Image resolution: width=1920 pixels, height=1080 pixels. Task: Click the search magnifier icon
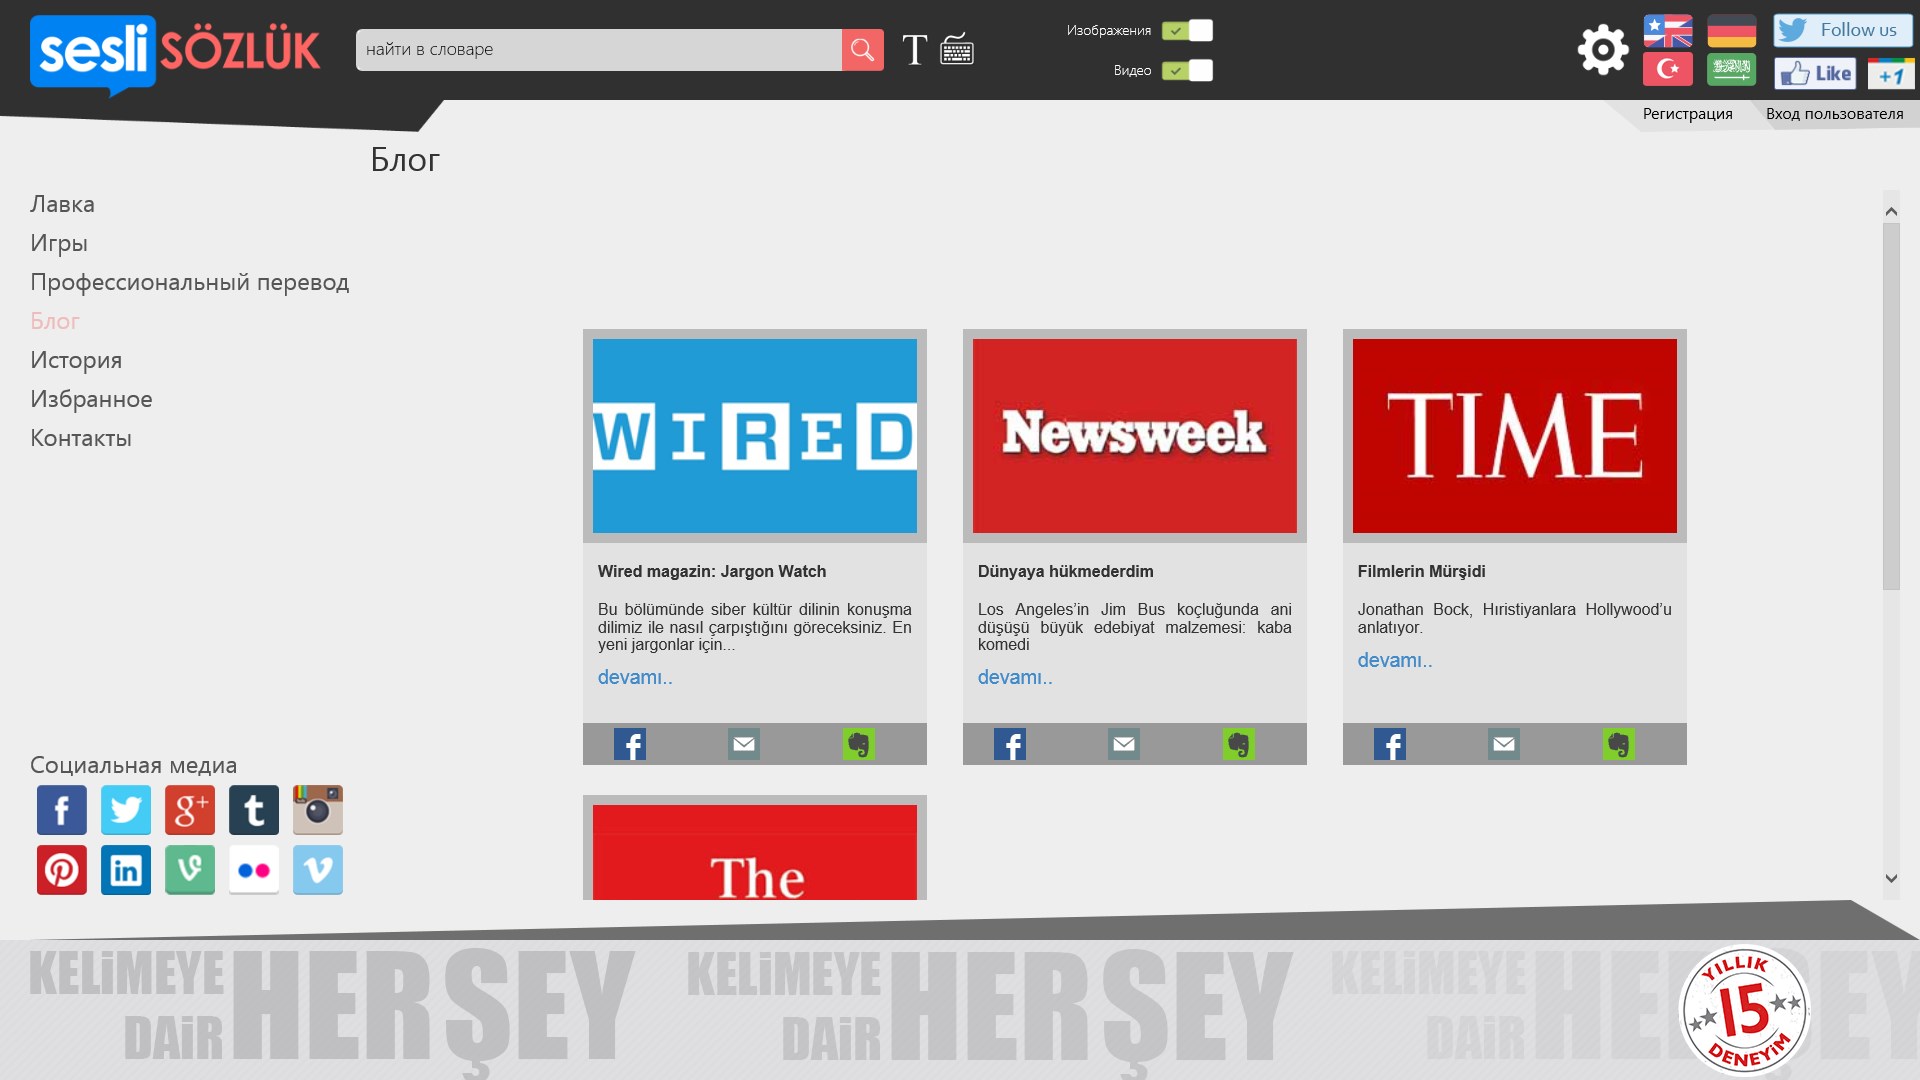tap(861, 49)
